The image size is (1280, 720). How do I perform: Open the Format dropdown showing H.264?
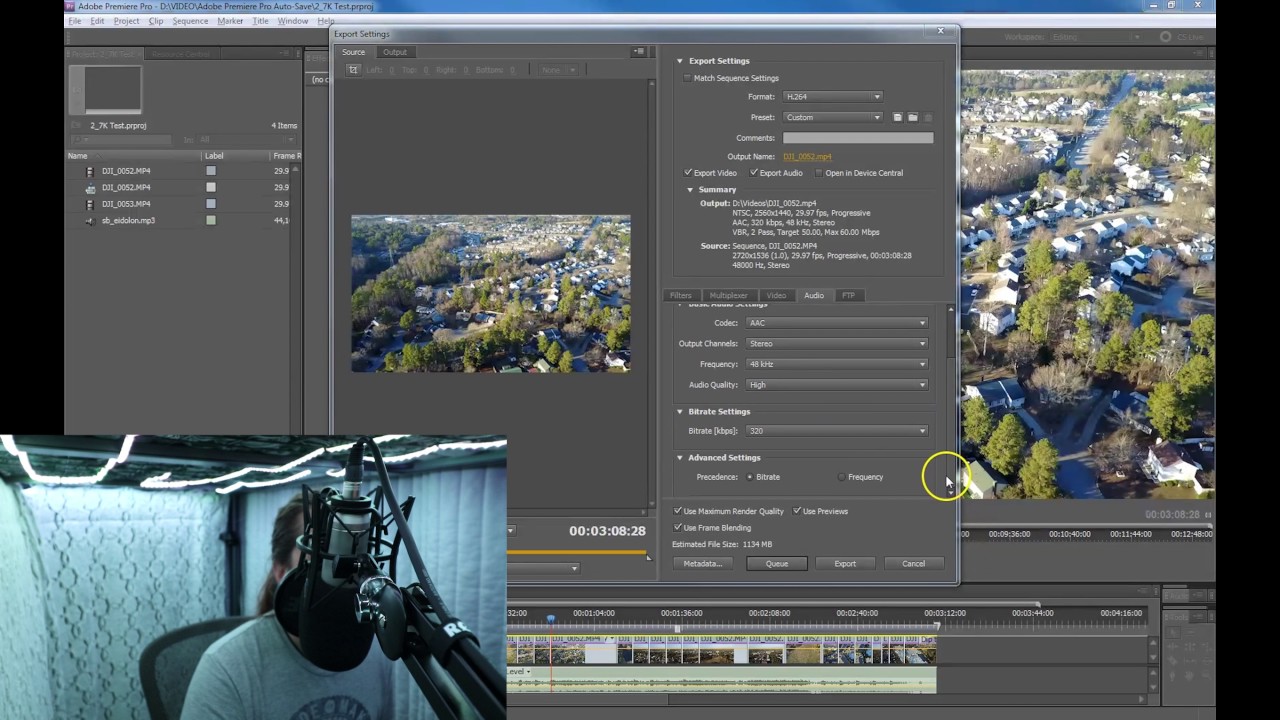point(832,97)
